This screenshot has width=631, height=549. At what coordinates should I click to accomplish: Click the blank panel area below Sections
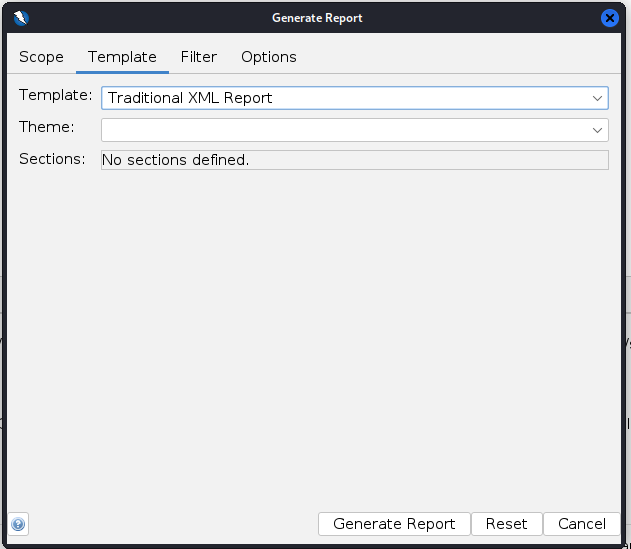tap(315, 330)
